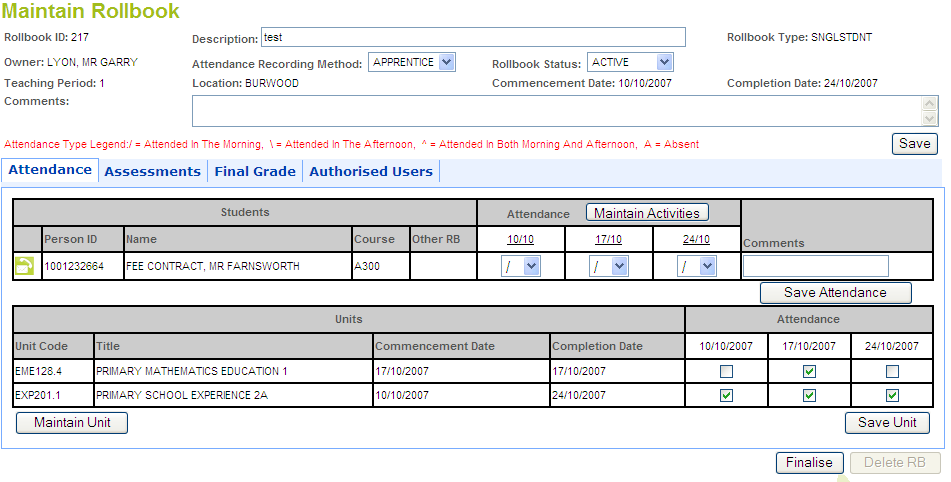Select the Authorised Users tab
The height and width of the screenshot is (482, 951).
tap(371, 171)
